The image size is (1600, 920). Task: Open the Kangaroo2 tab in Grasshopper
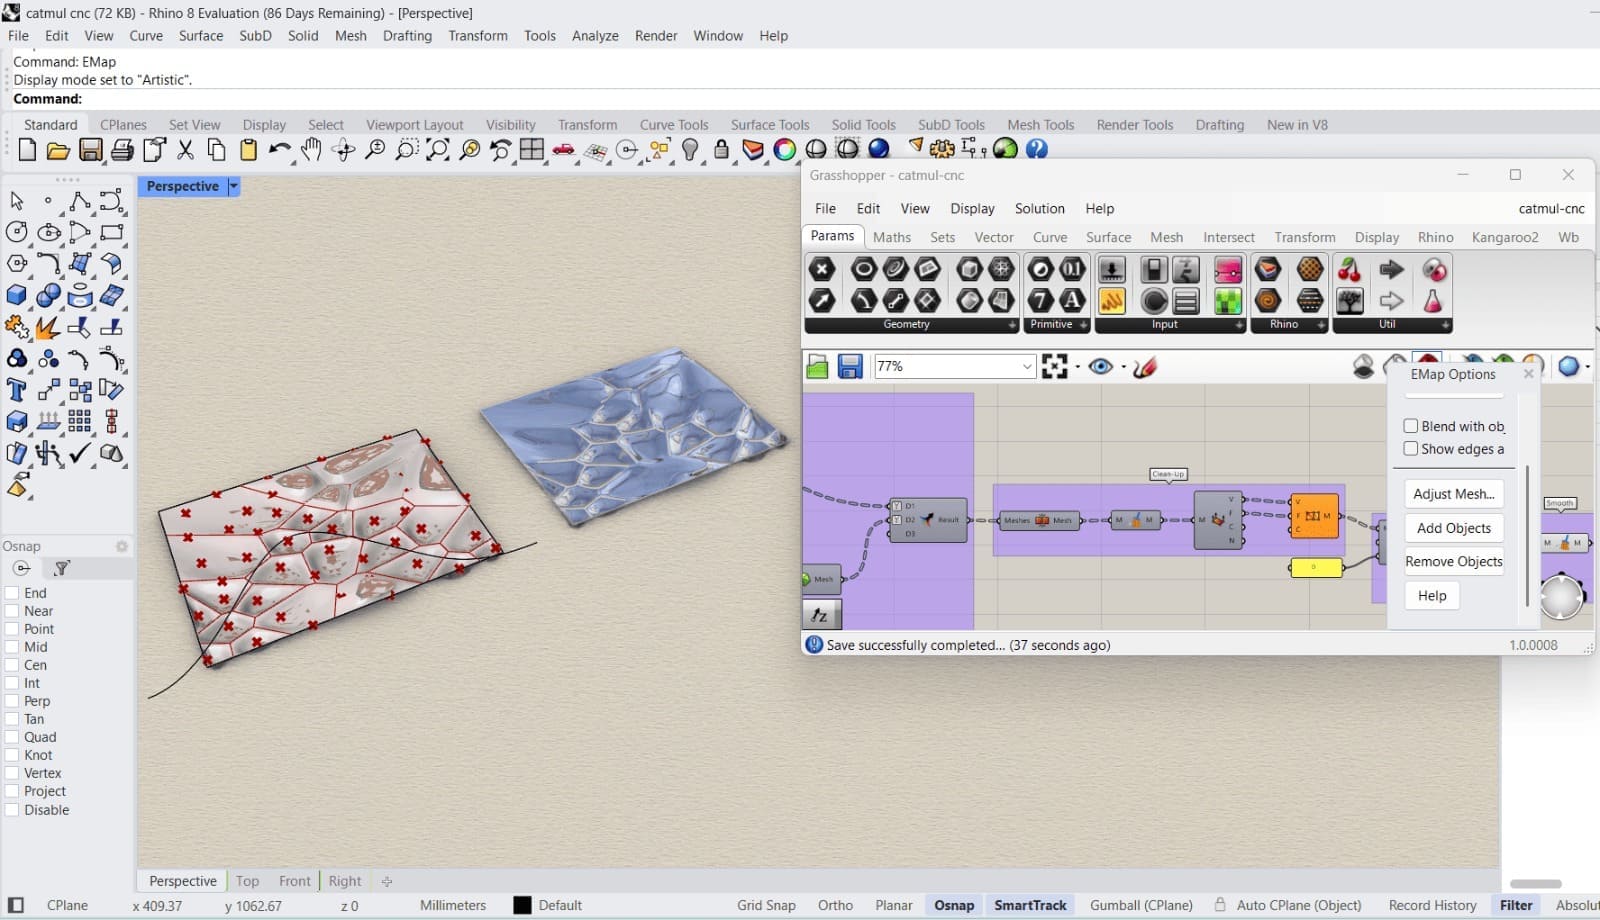(x=1504, y=237)
